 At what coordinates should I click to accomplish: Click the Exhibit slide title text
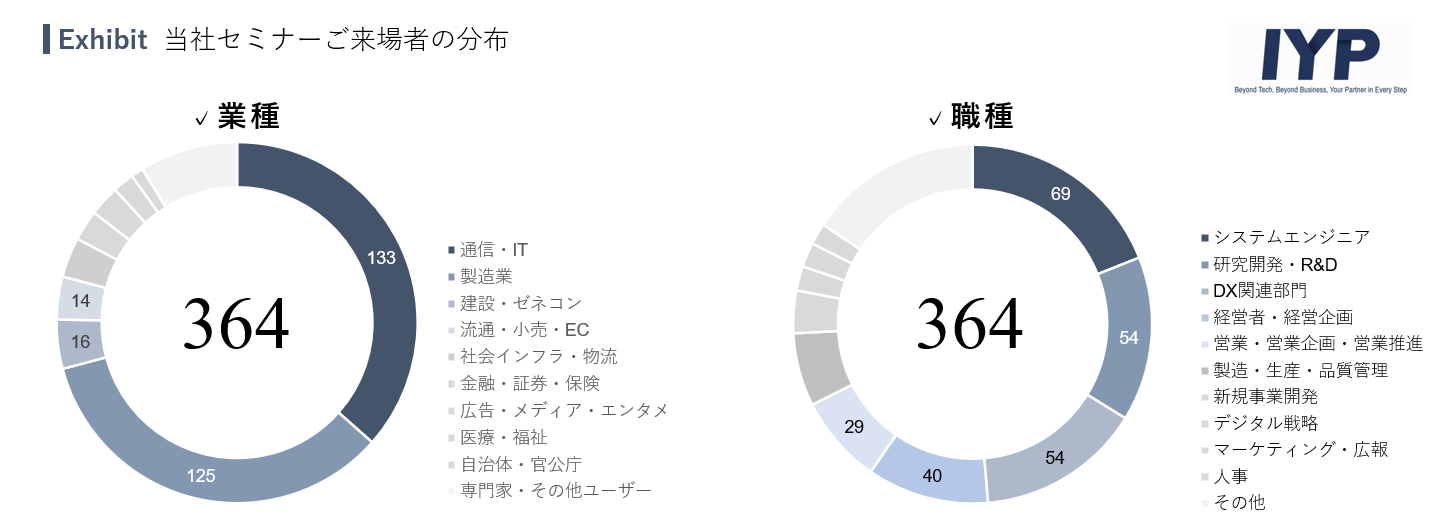(x=283, y=40)
